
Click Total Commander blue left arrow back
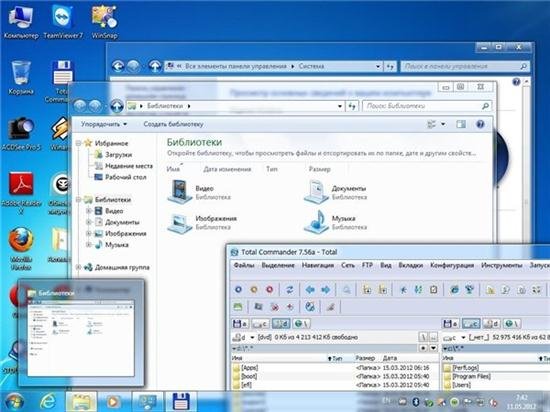(310, 290)
